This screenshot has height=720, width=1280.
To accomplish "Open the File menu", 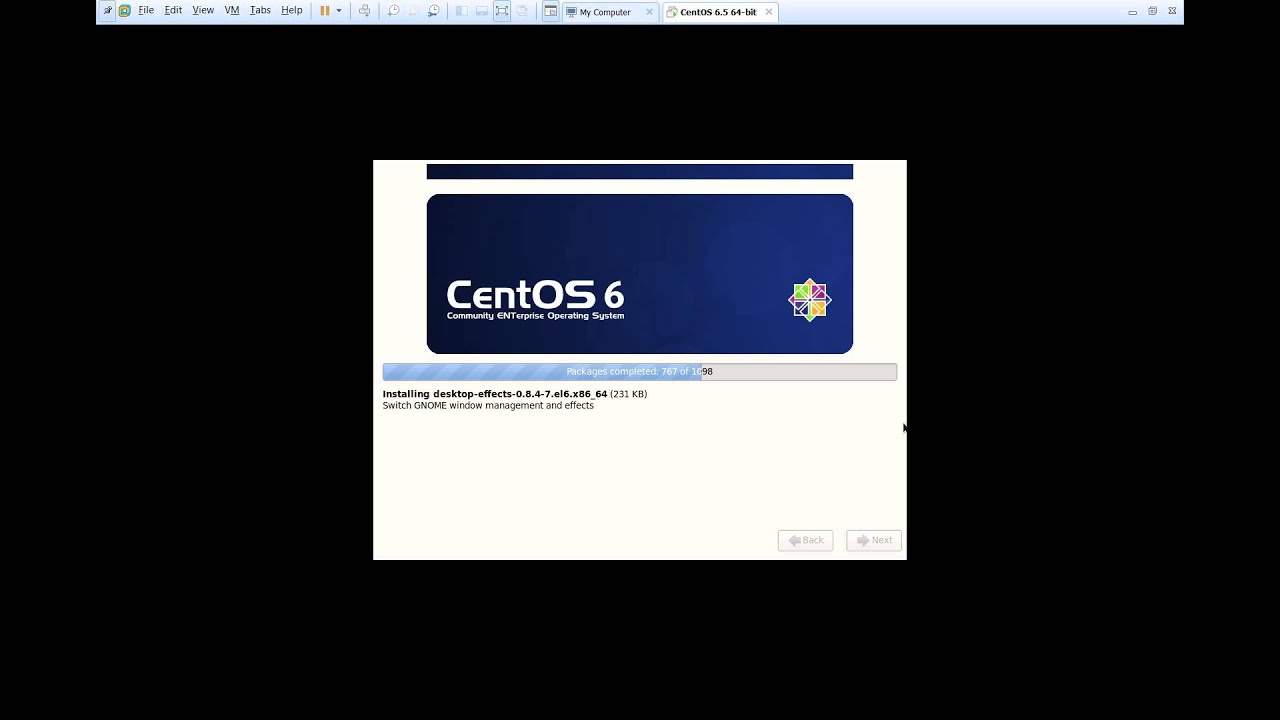I will coord(146,11).
